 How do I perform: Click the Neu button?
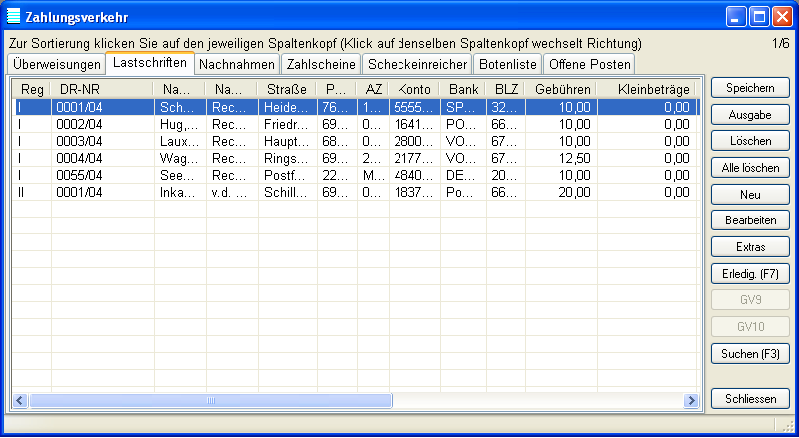749,193
